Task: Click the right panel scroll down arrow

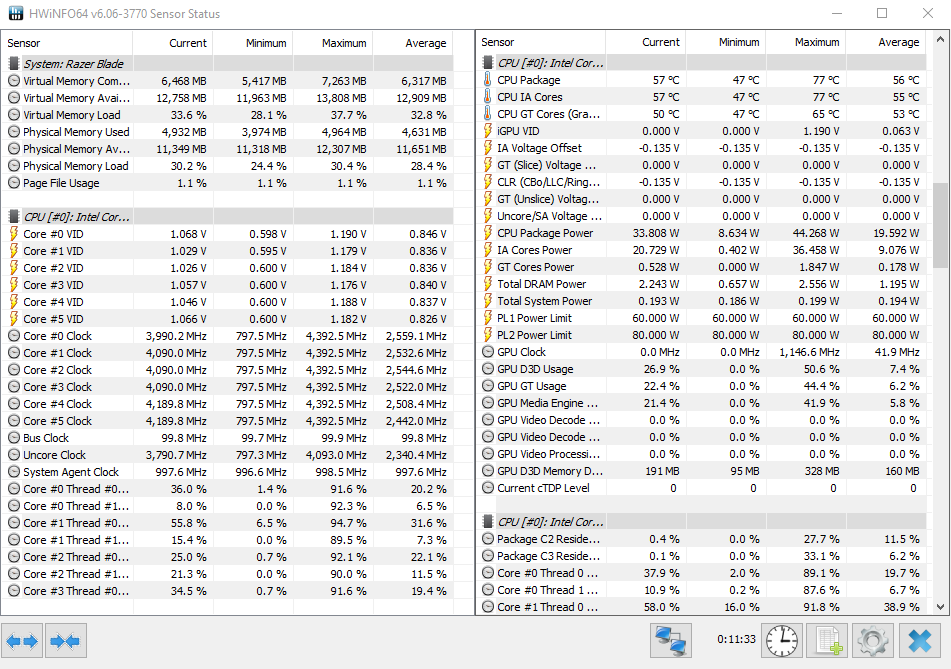Action: 940,607
